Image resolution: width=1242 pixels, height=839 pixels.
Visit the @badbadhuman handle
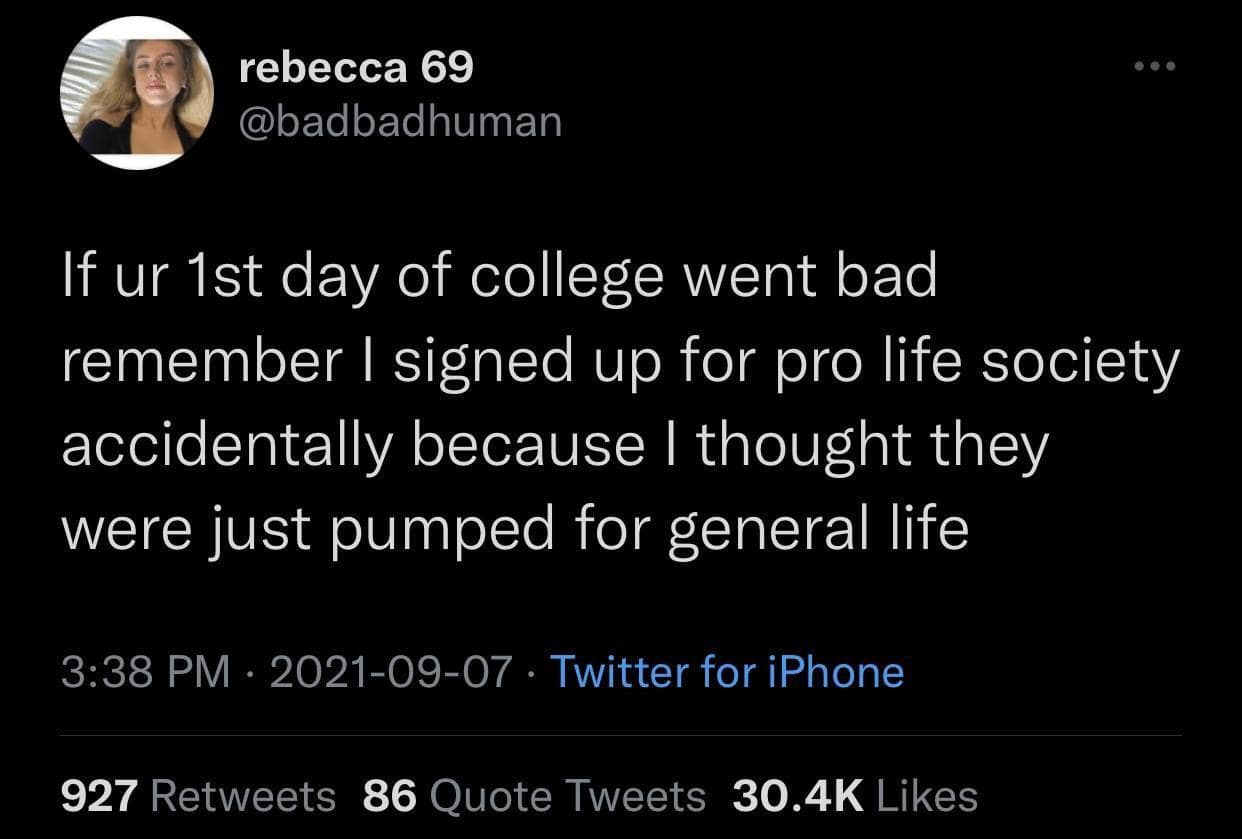(x=401, y=122)
